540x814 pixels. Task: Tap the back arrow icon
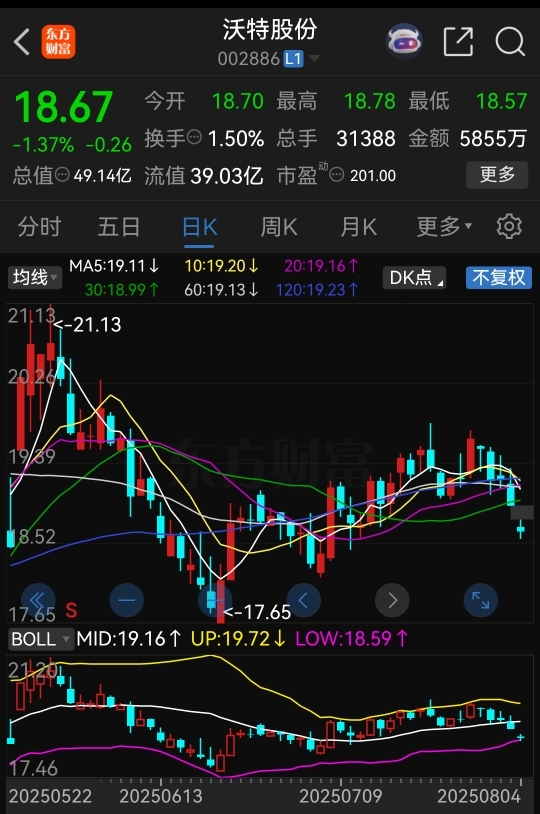(22, 42)
